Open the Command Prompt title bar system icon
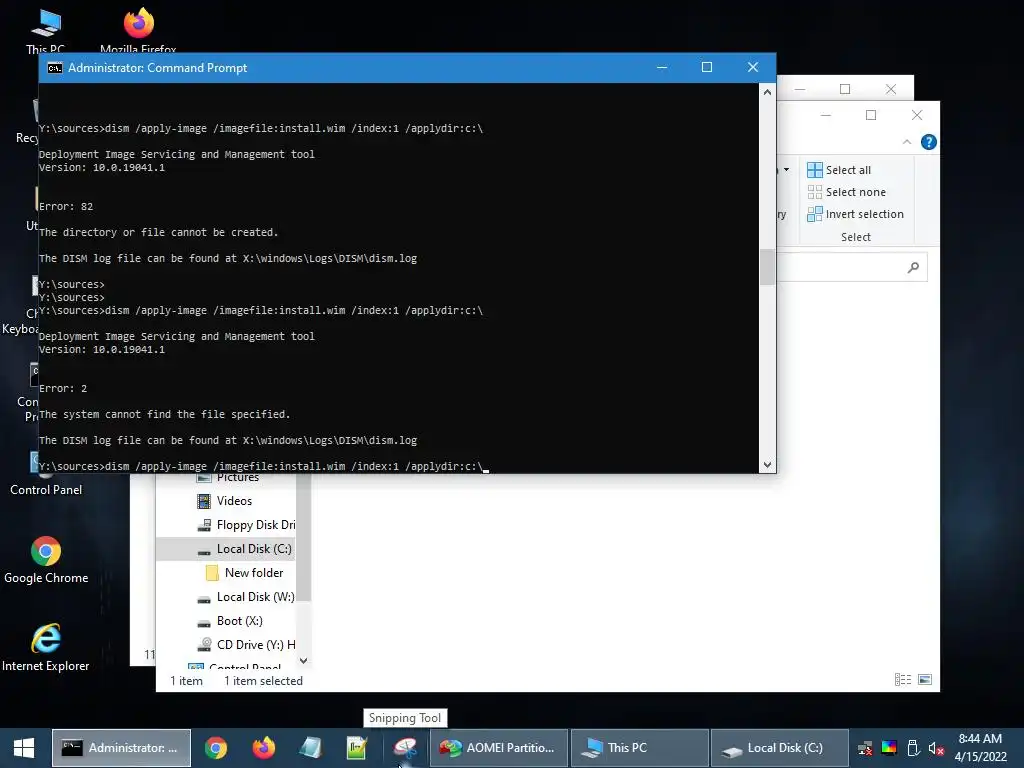 click(55, 68)
